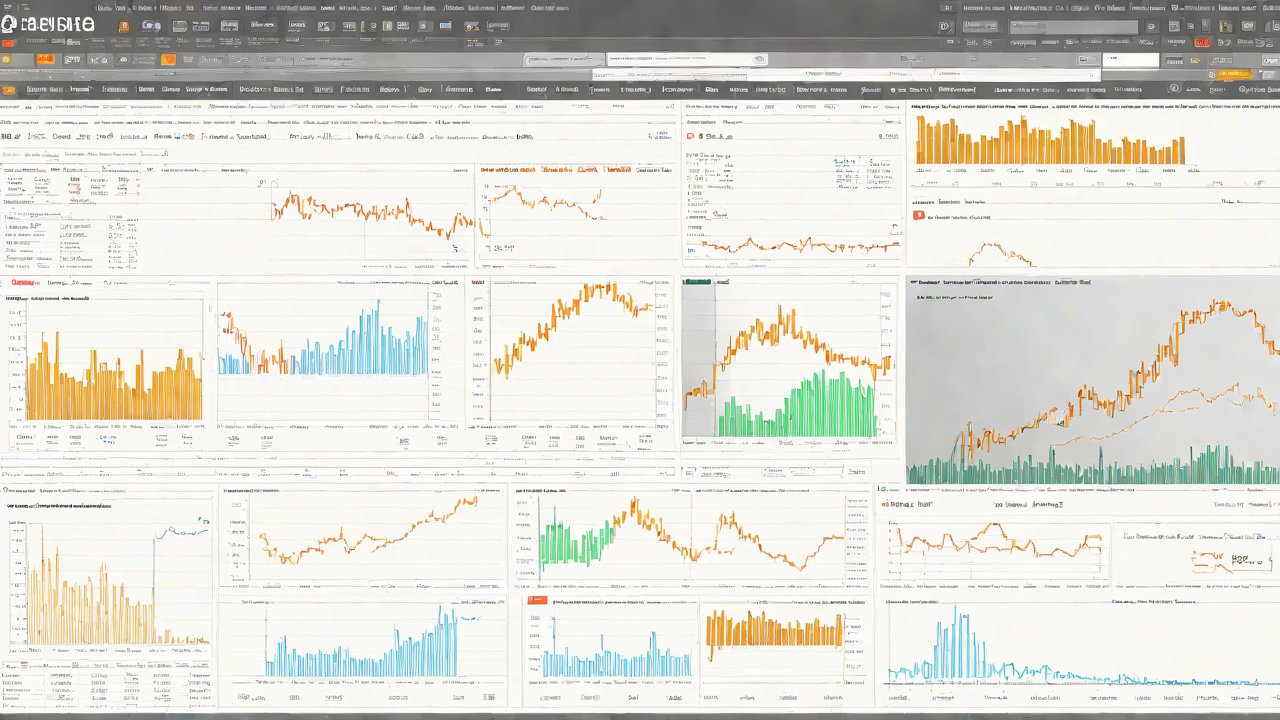Click the red tag icon above the bottom-center blue bar chart
Image resolution: width=1280 pixels, height=720 pixels.
537,601
